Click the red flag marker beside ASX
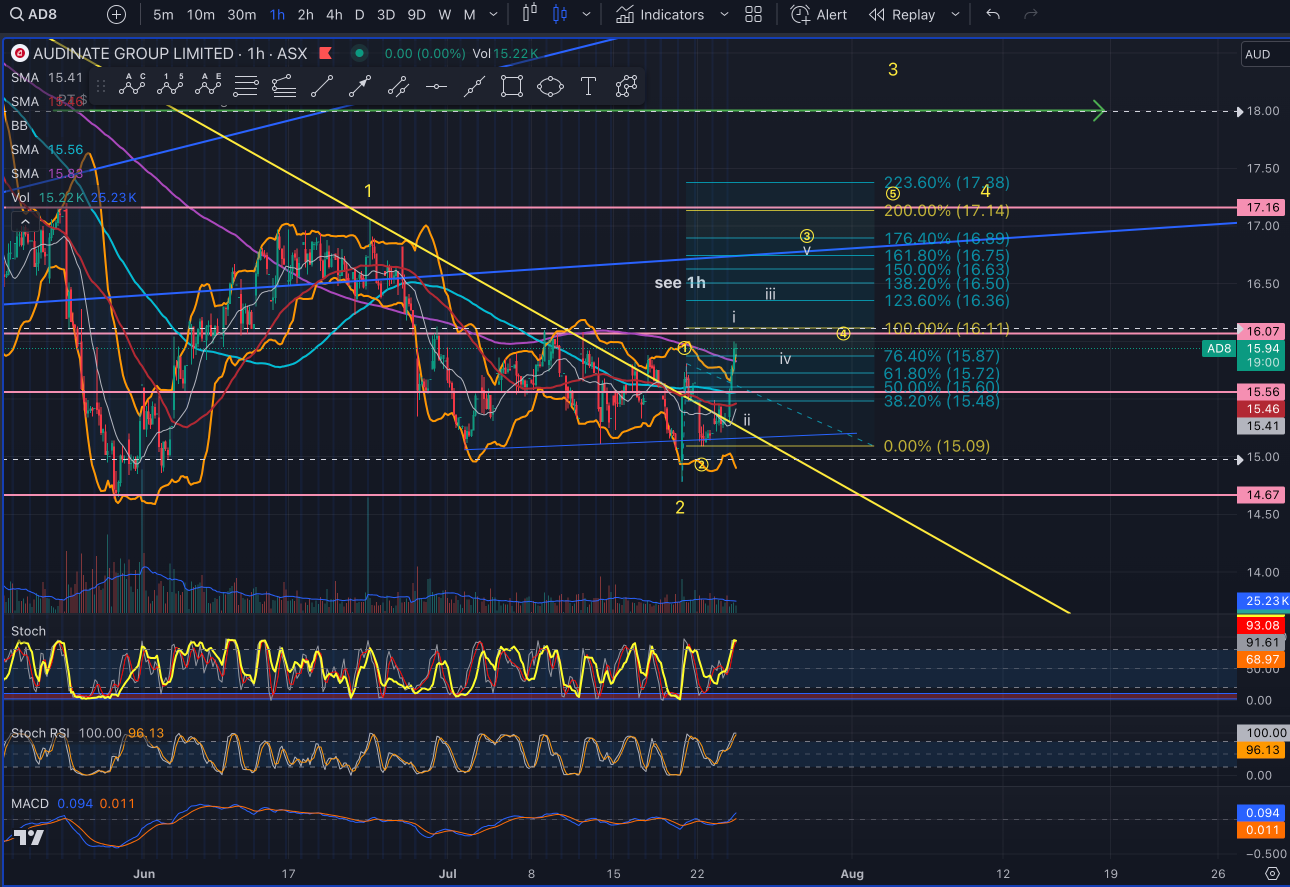 point(324,54)
